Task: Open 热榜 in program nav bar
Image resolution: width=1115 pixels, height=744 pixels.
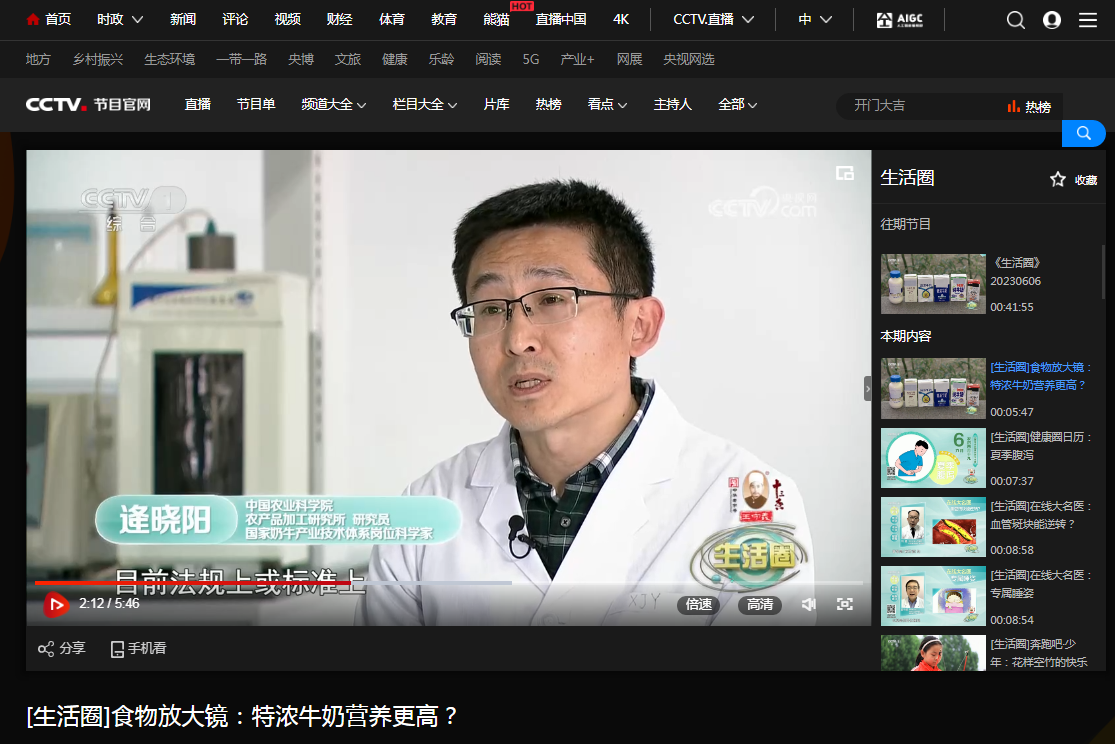Action: tap(548, 105)
